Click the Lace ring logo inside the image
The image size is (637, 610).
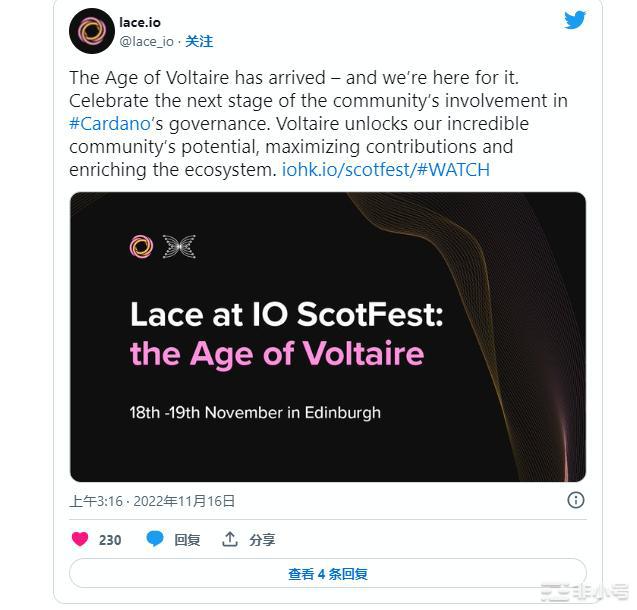(142, 246)
